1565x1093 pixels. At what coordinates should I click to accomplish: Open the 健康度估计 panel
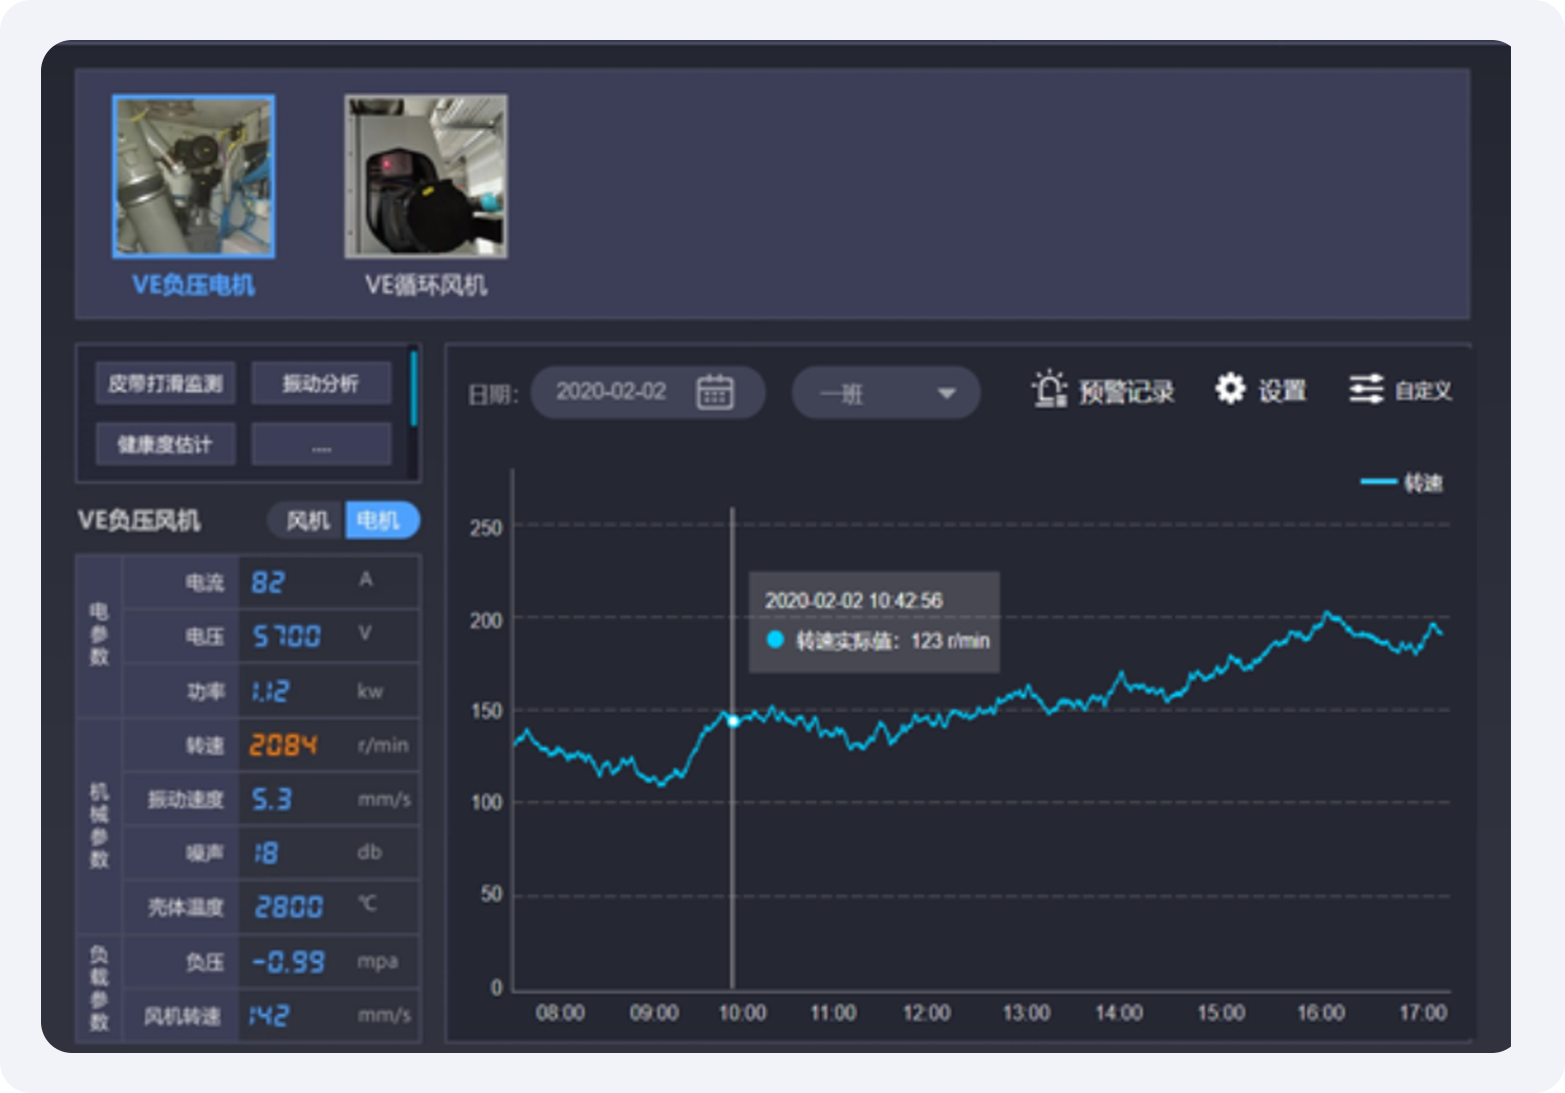(165, 444)
